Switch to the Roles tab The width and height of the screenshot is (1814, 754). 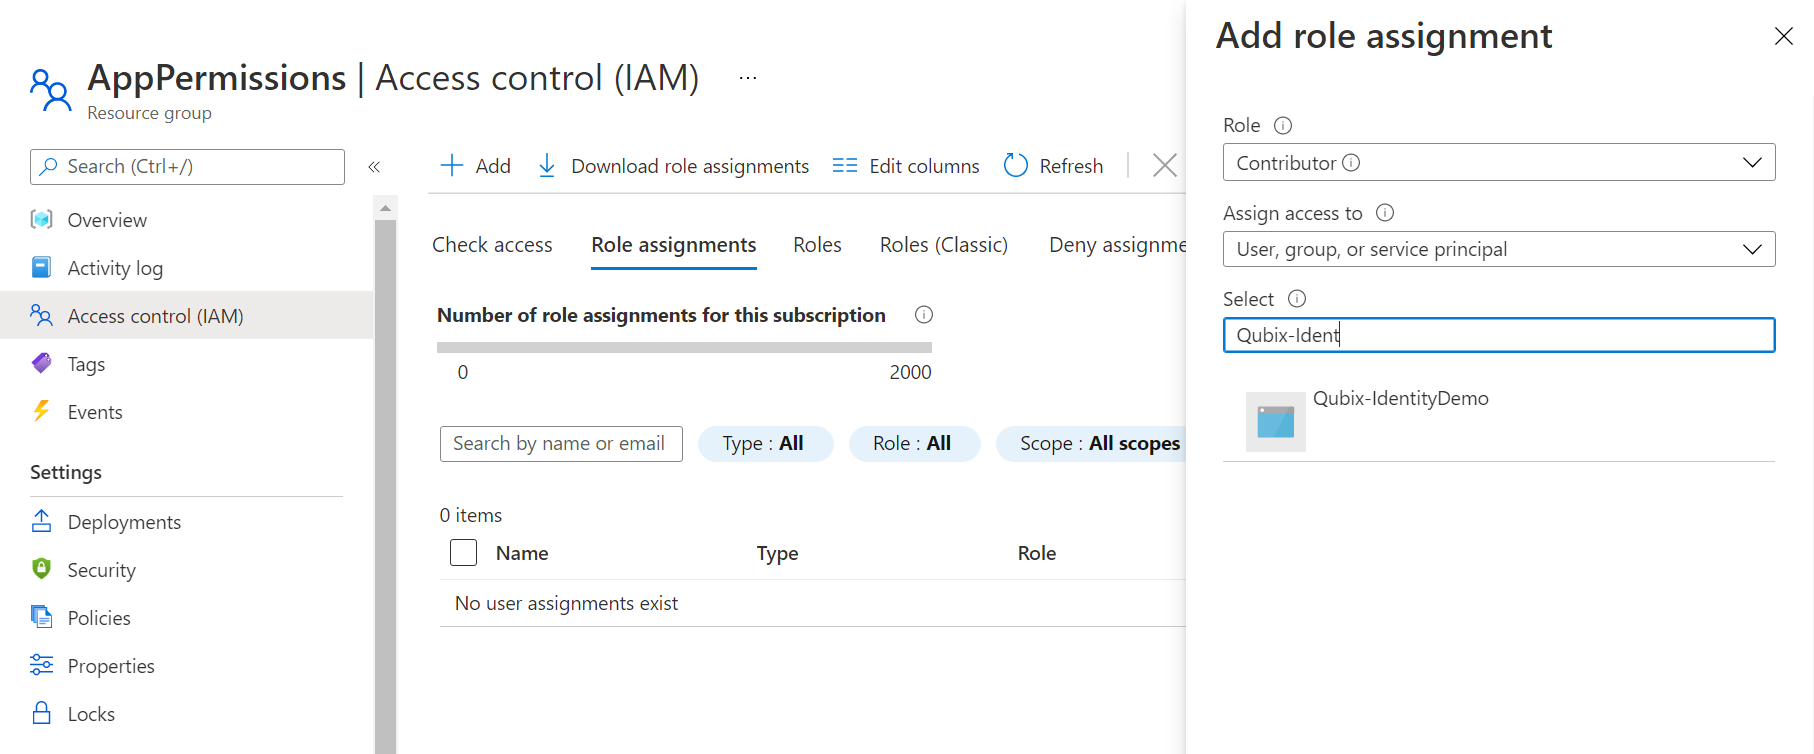click(817, 245)
